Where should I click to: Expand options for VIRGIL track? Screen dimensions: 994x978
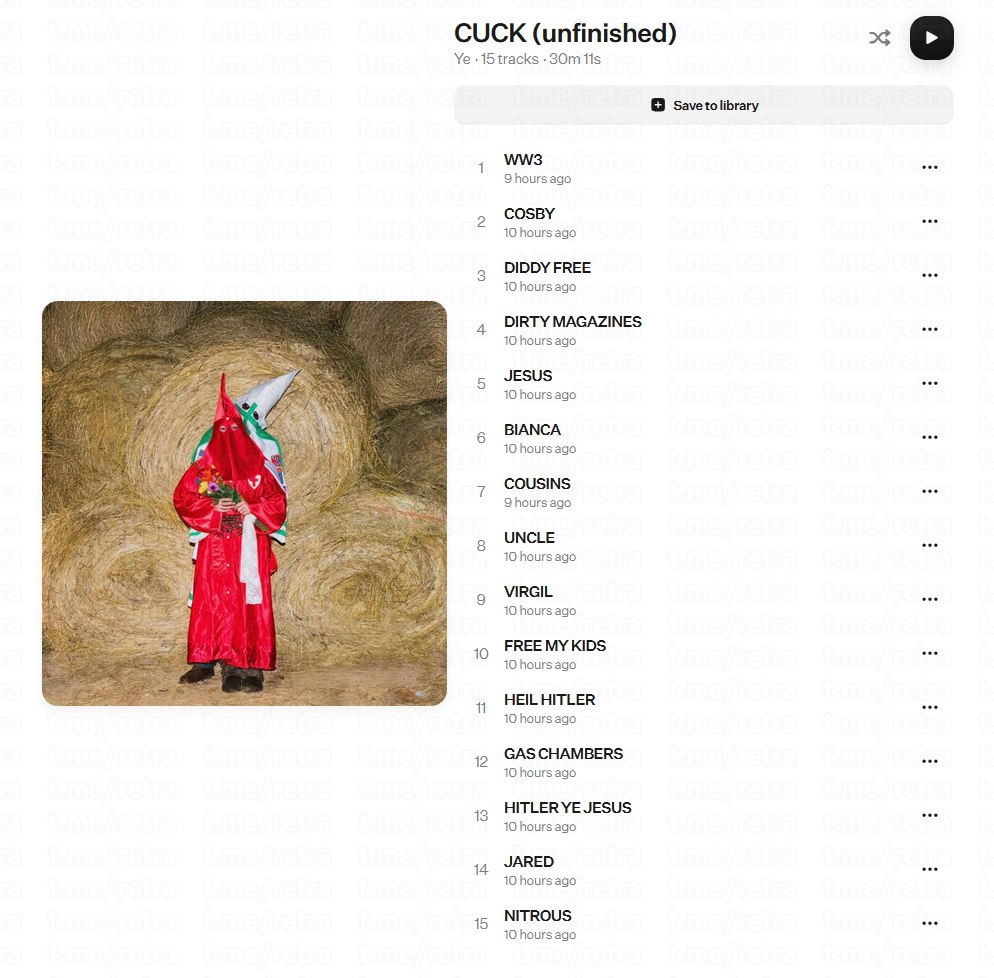[x=929, y=599]
